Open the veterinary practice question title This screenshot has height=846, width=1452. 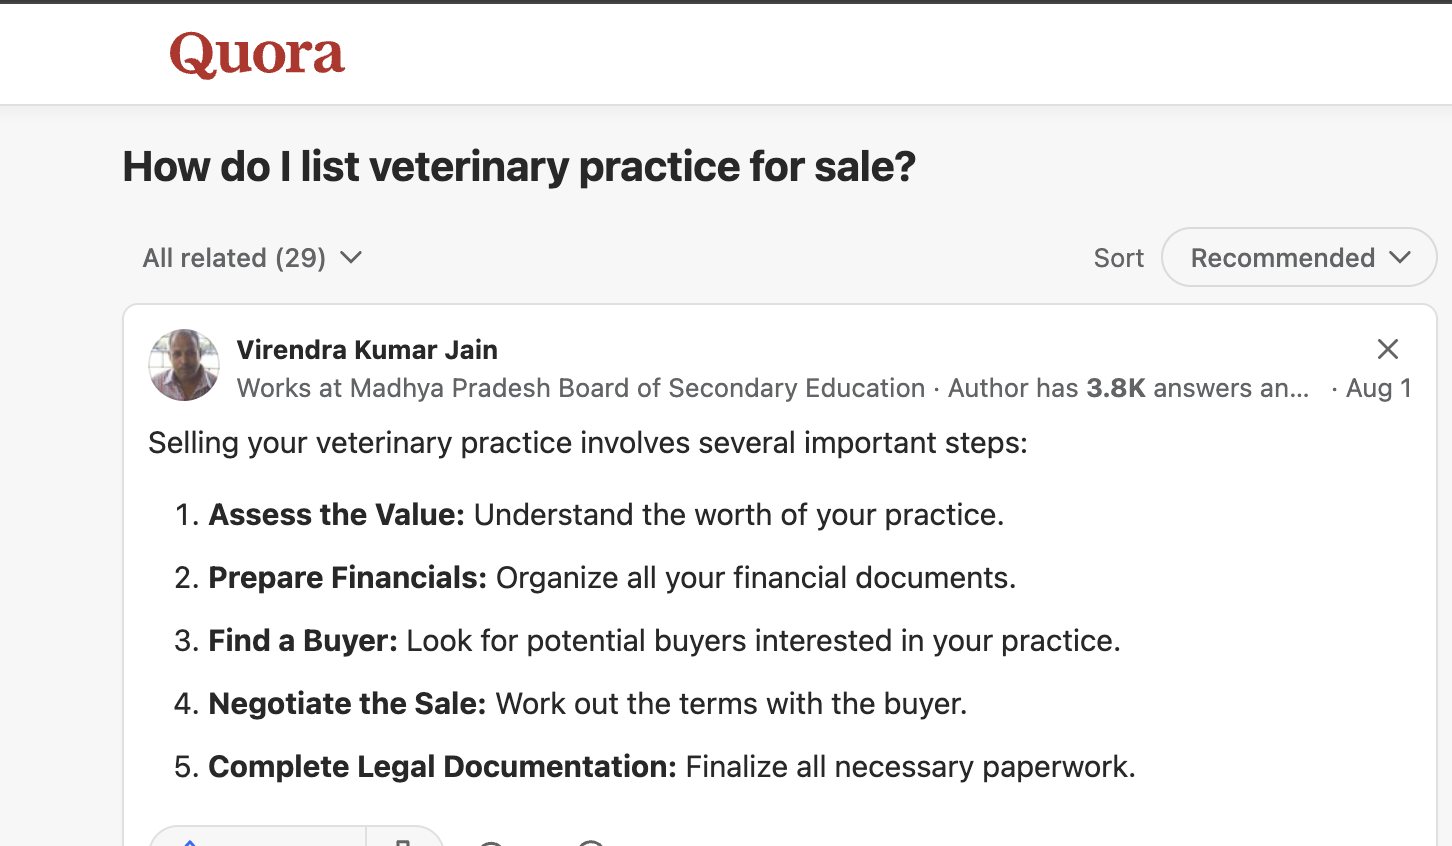pyautogui.click(x=519, y=166)
